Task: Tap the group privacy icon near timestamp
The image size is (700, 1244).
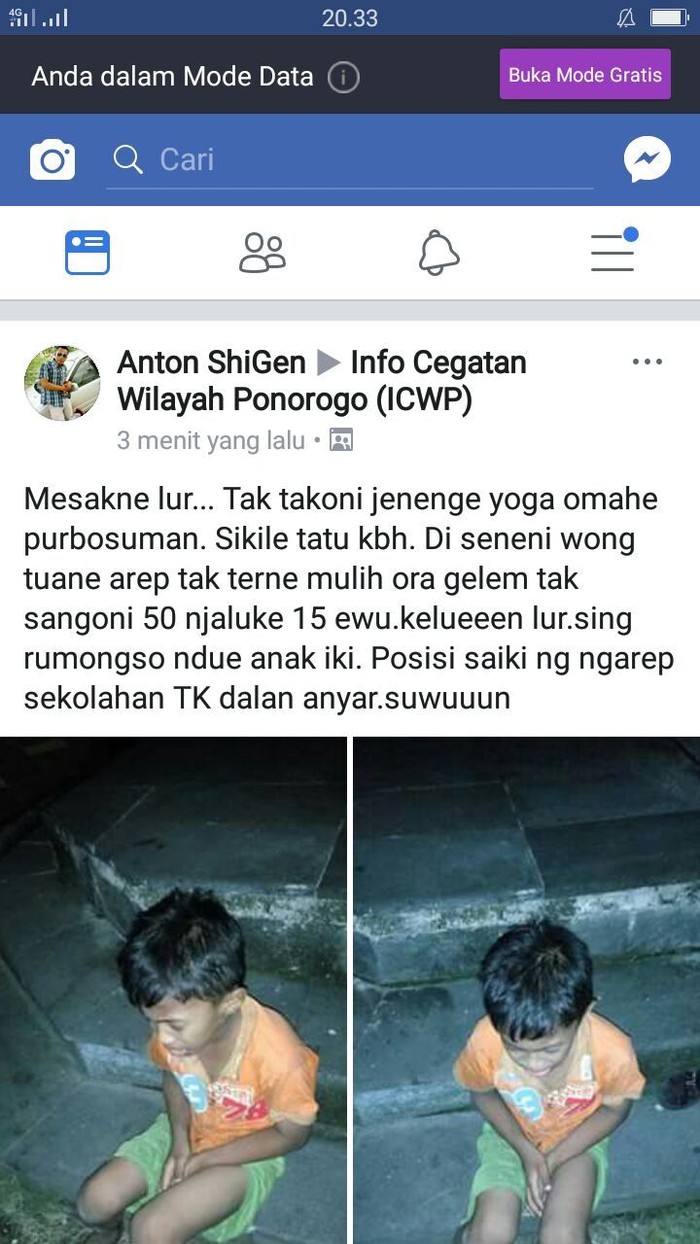Action: click(x=341, y=440)
